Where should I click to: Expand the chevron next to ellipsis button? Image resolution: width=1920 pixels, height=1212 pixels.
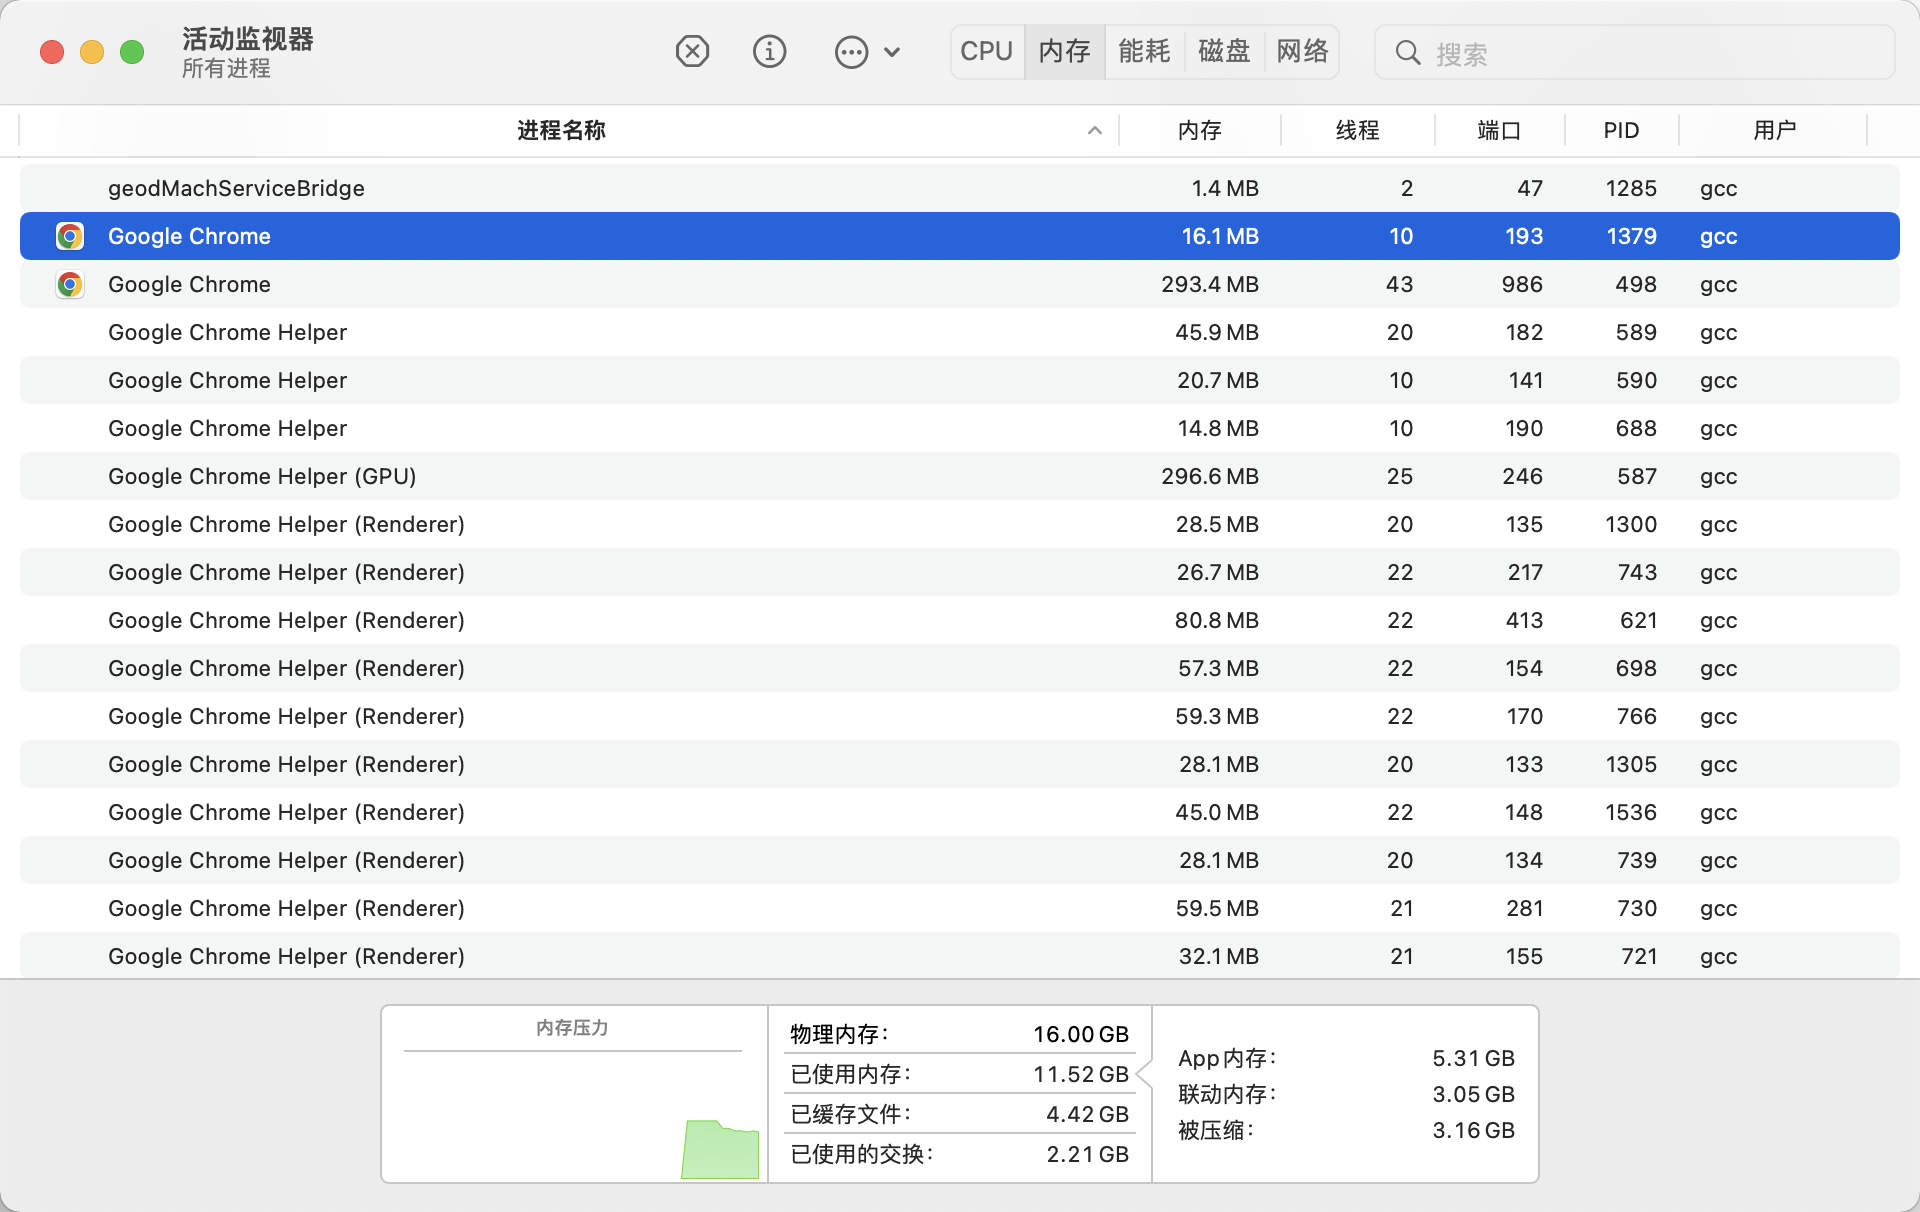(x=892, y=52)
